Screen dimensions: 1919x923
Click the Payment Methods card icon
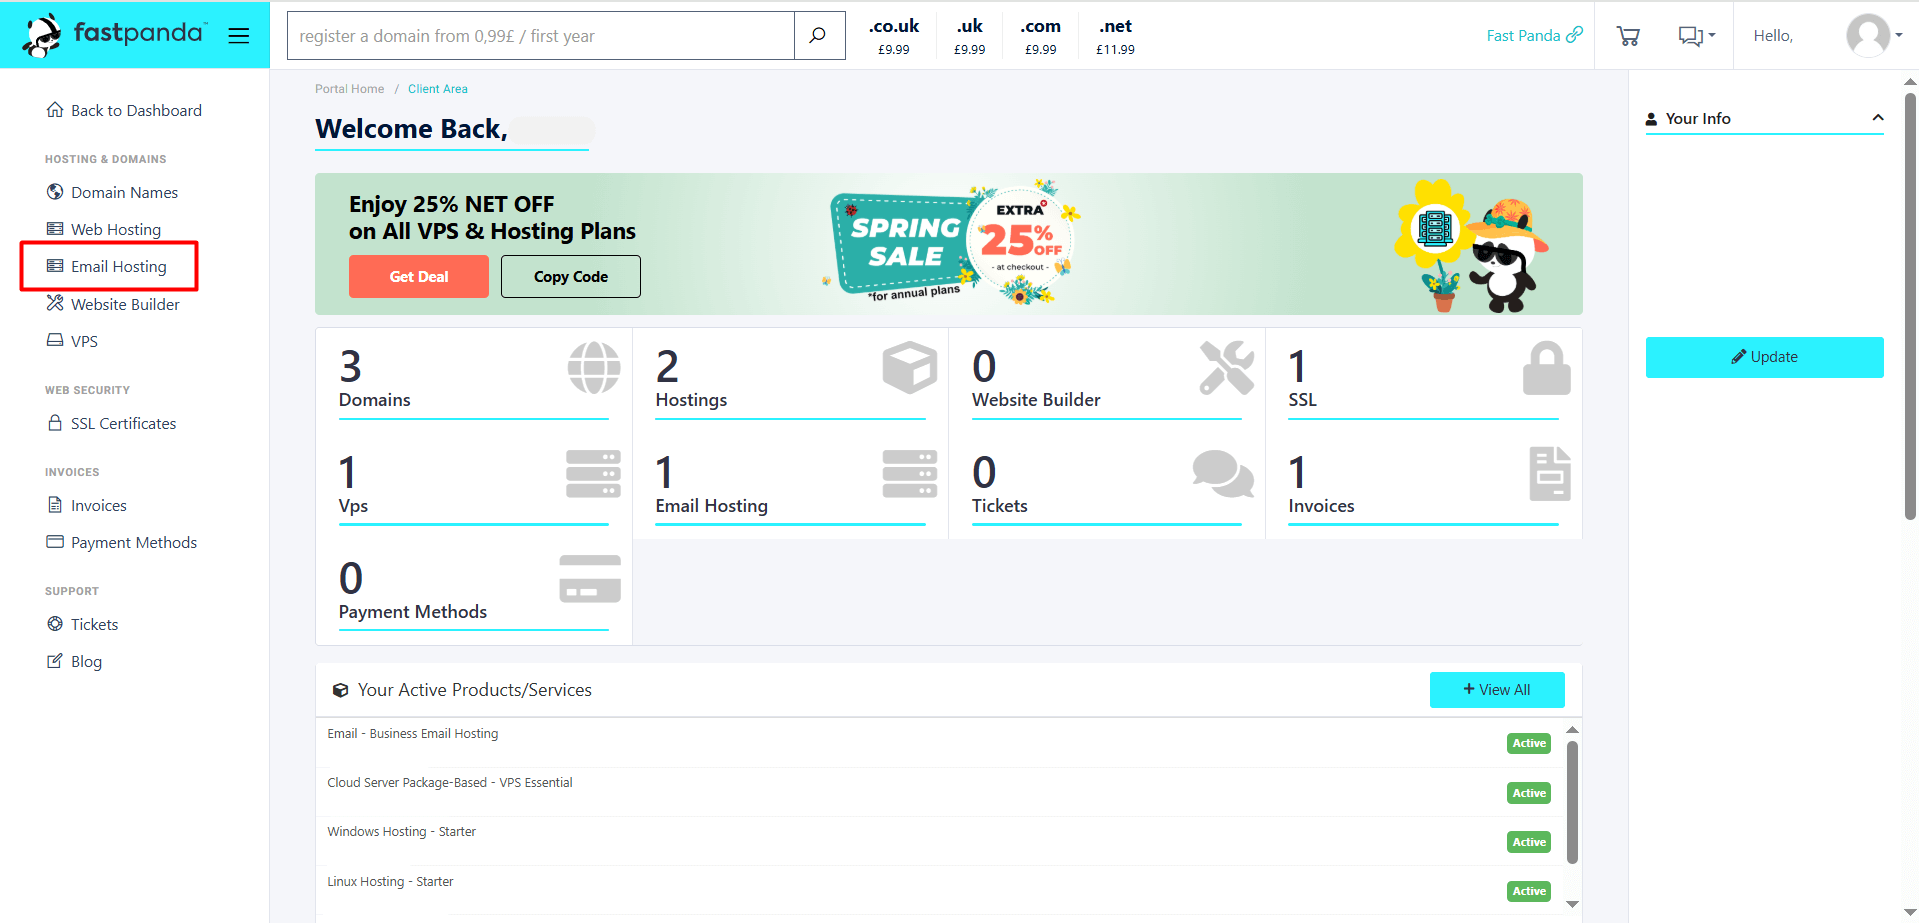[590, 579]
